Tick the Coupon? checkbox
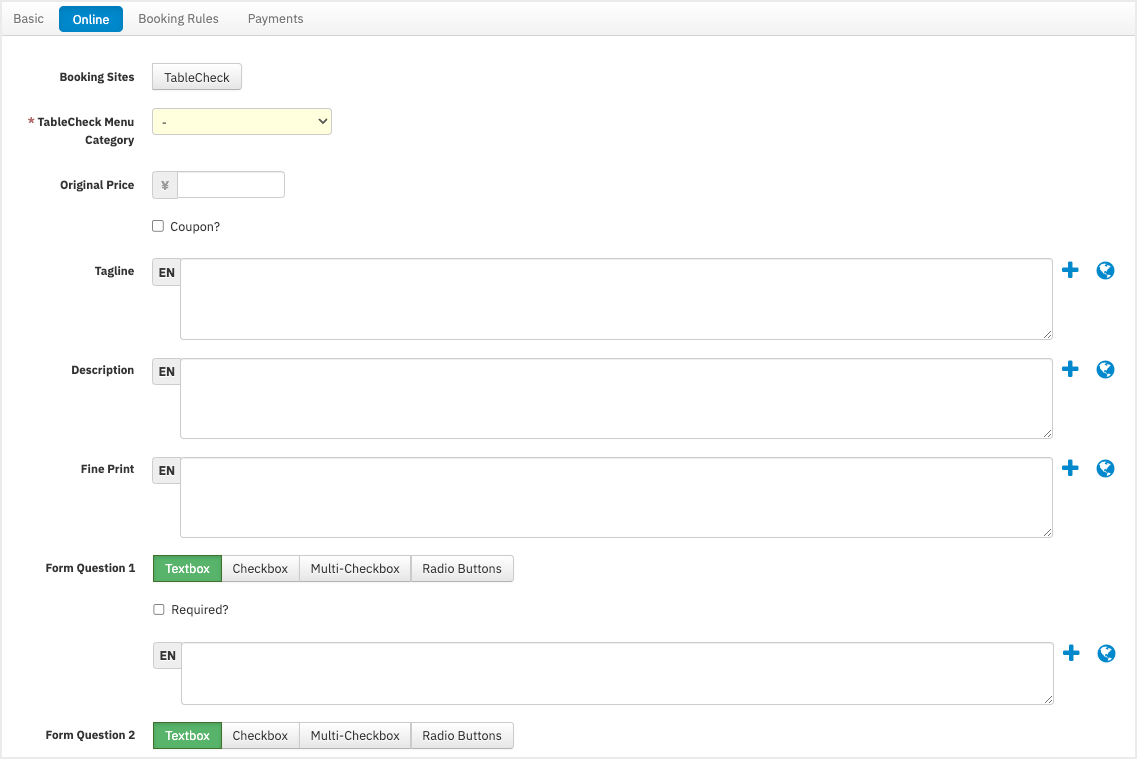 pos(158,226)
